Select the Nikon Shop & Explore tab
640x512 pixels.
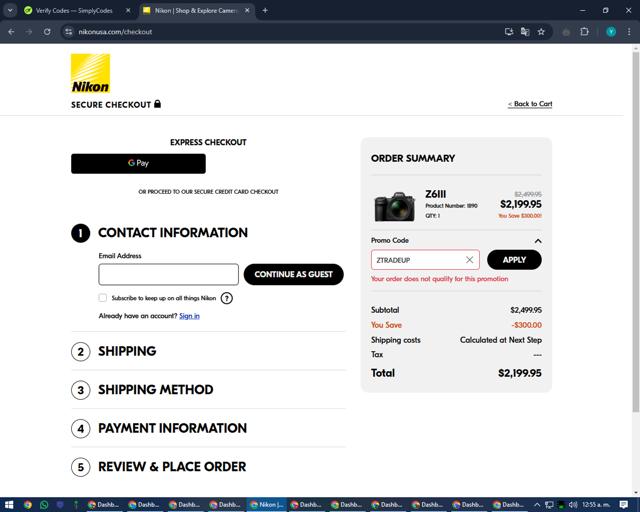click(x=197, y=10)
